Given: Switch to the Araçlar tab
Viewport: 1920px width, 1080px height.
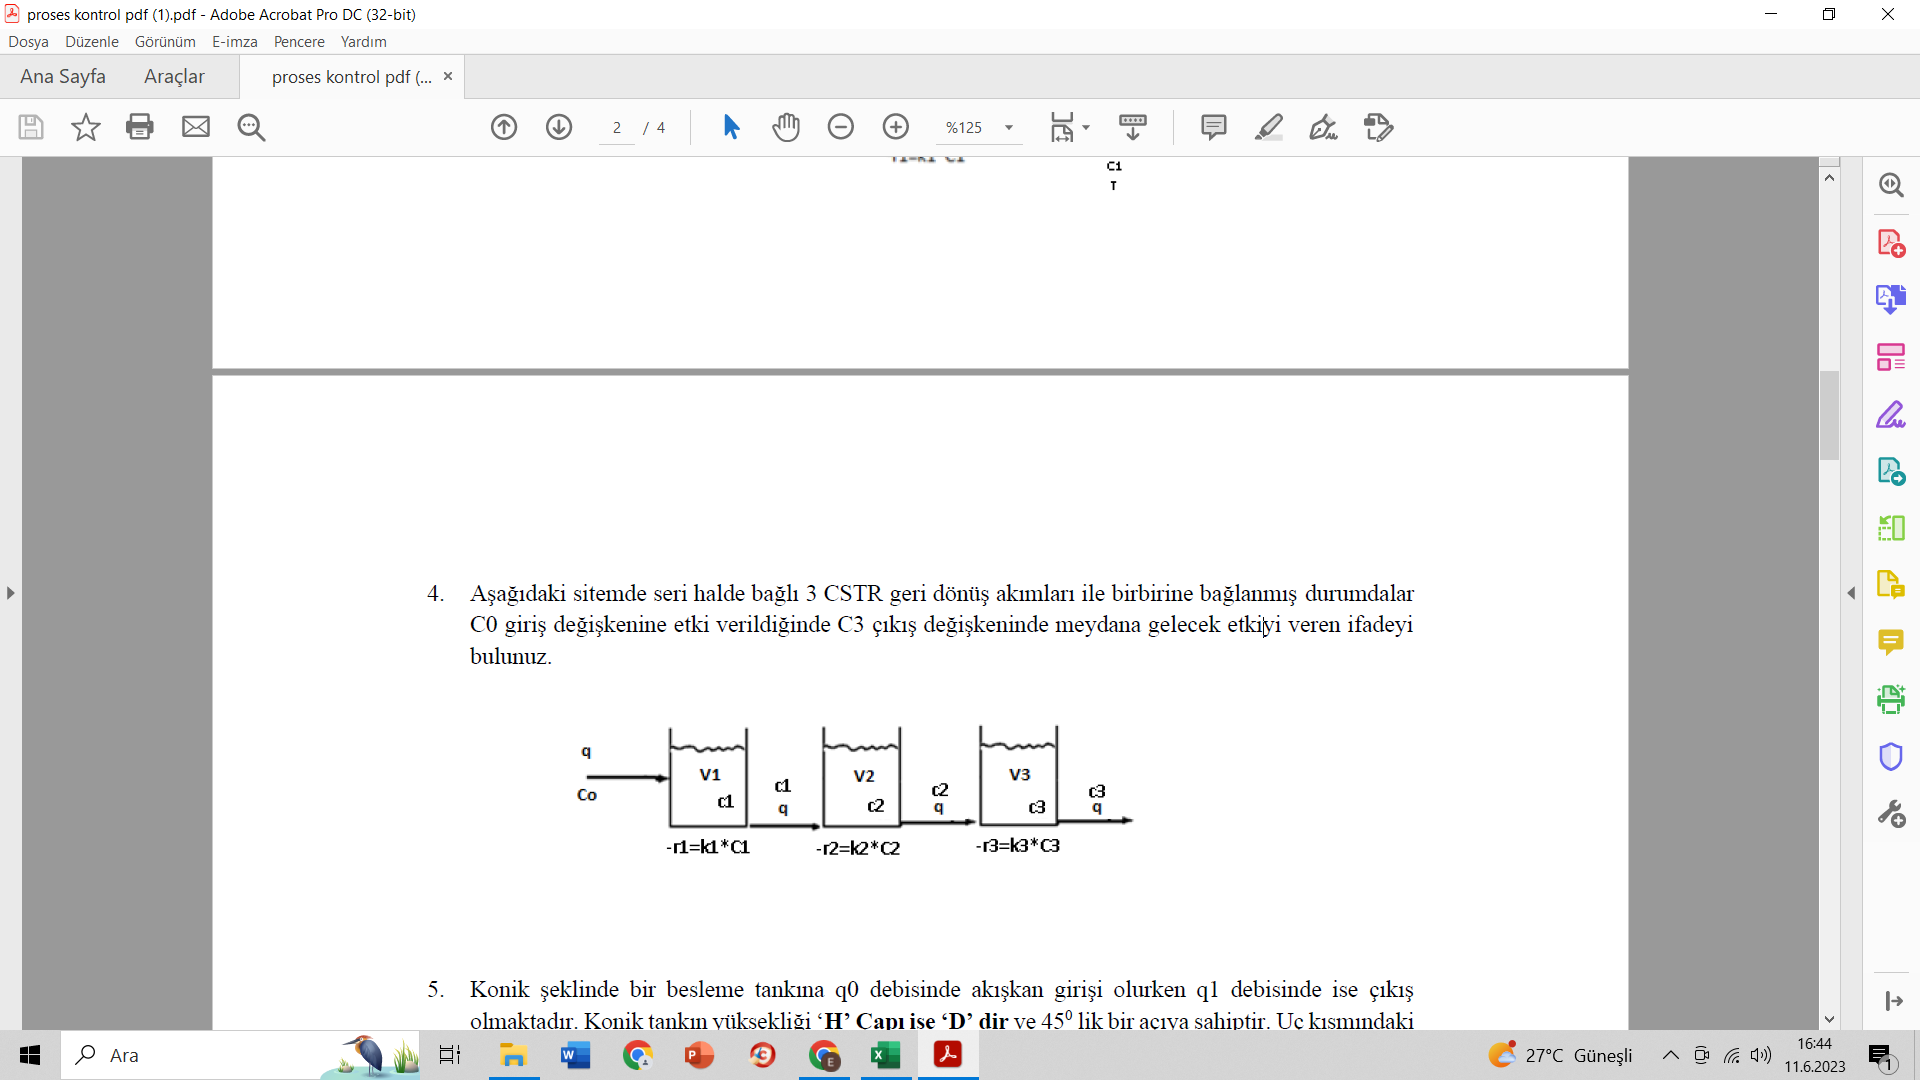Looking at the screenshot, I should coord(174,77).
